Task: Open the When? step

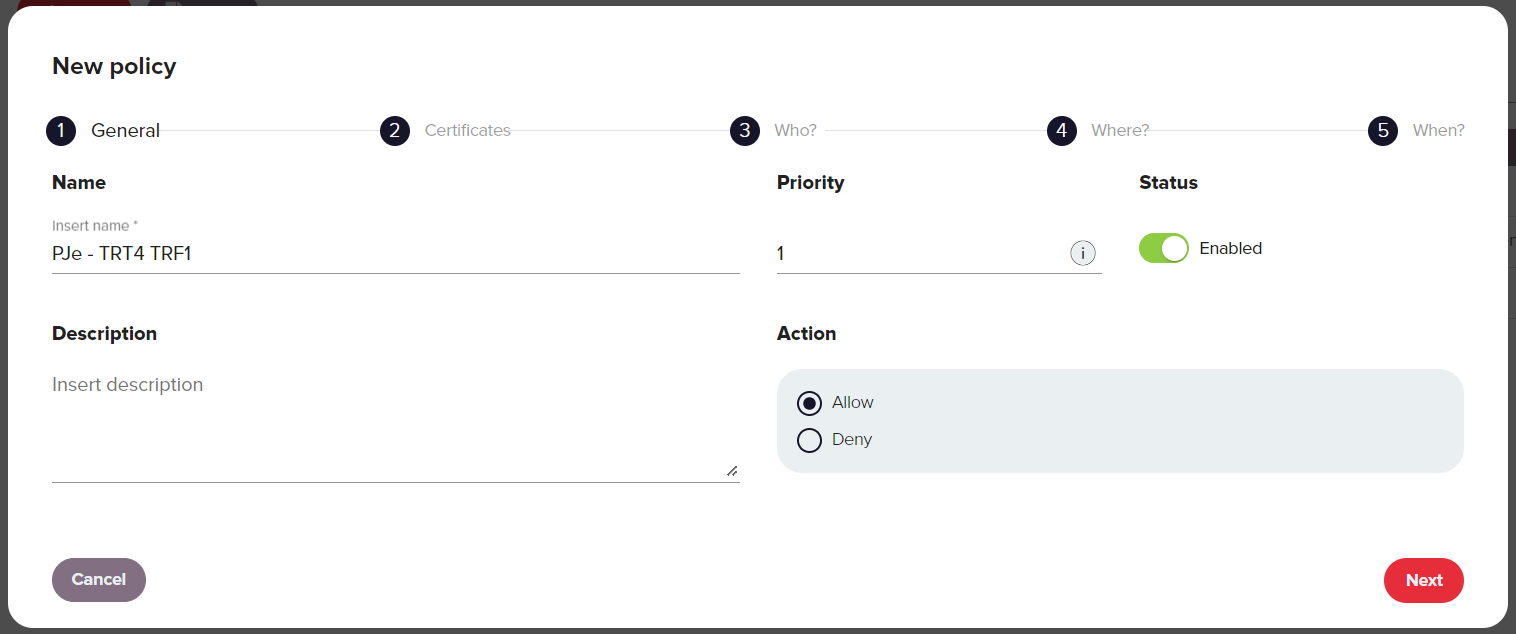Action: tap(1438, 131)
